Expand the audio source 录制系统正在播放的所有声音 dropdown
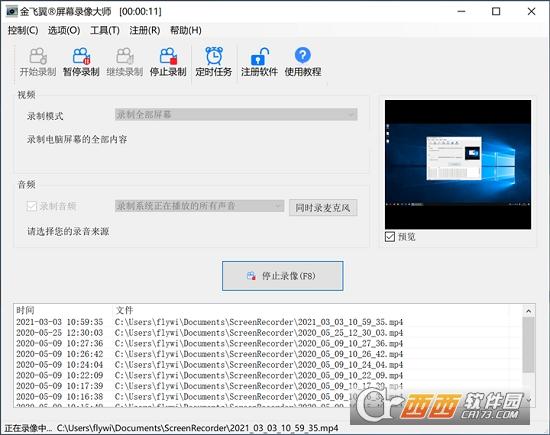This screenshot has height=435, width=550. (199, 206)
